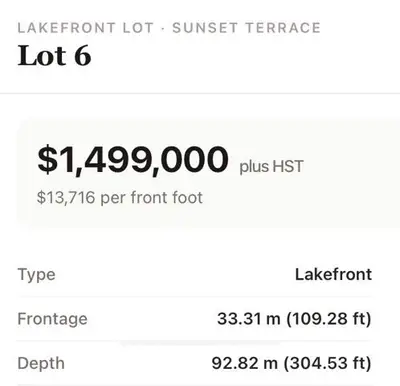Click the Type row label

pos(36,275)
